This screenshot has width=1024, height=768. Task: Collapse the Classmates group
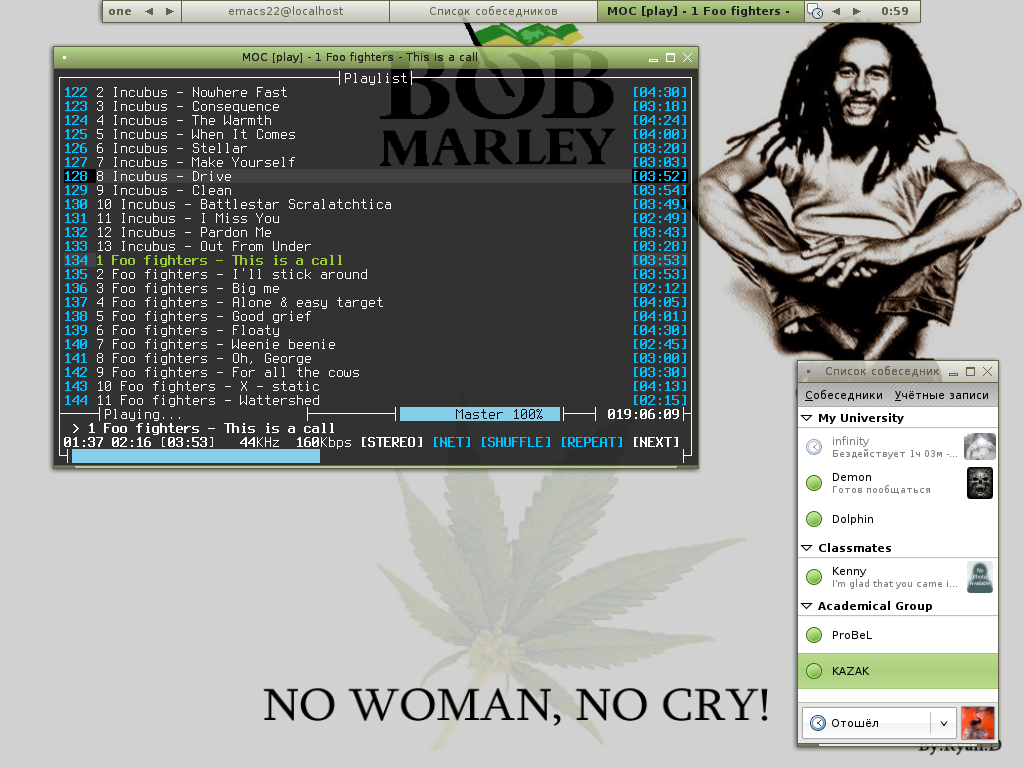(x=807, y=548)
